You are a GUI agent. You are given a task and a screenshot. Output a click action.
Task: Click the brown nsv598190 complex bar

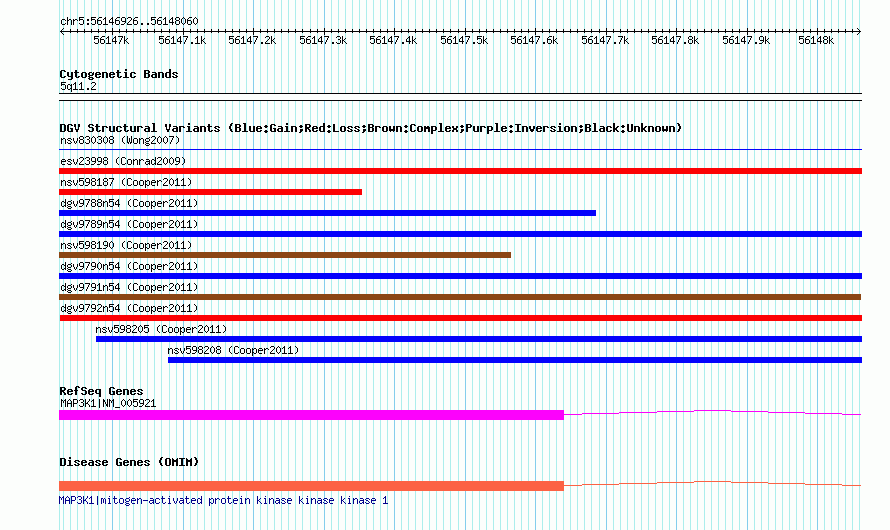[x=285, y=255]
